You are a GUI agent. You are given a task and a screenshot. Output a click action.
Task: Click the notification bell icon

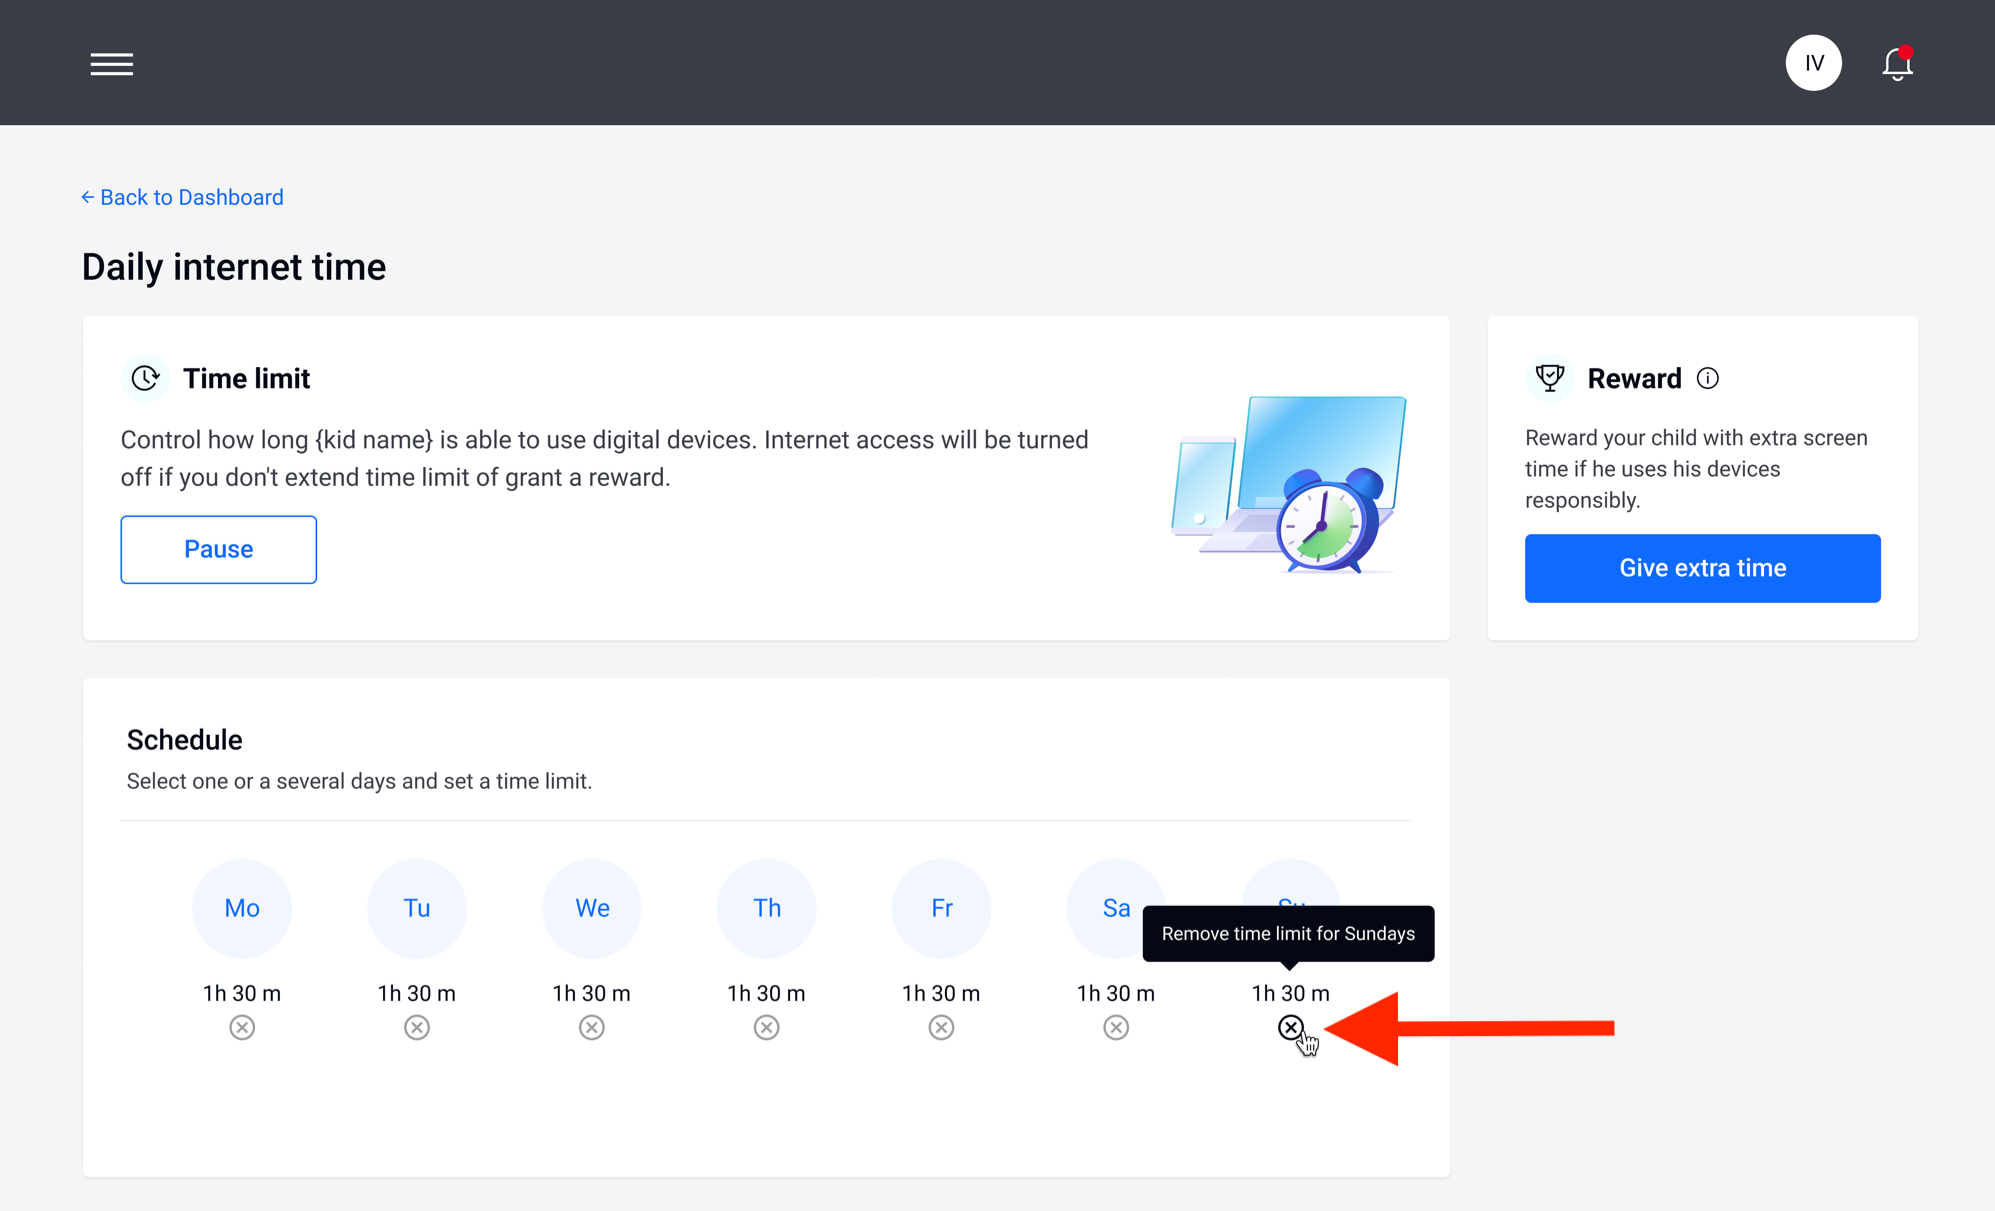tap(1897, 63)
